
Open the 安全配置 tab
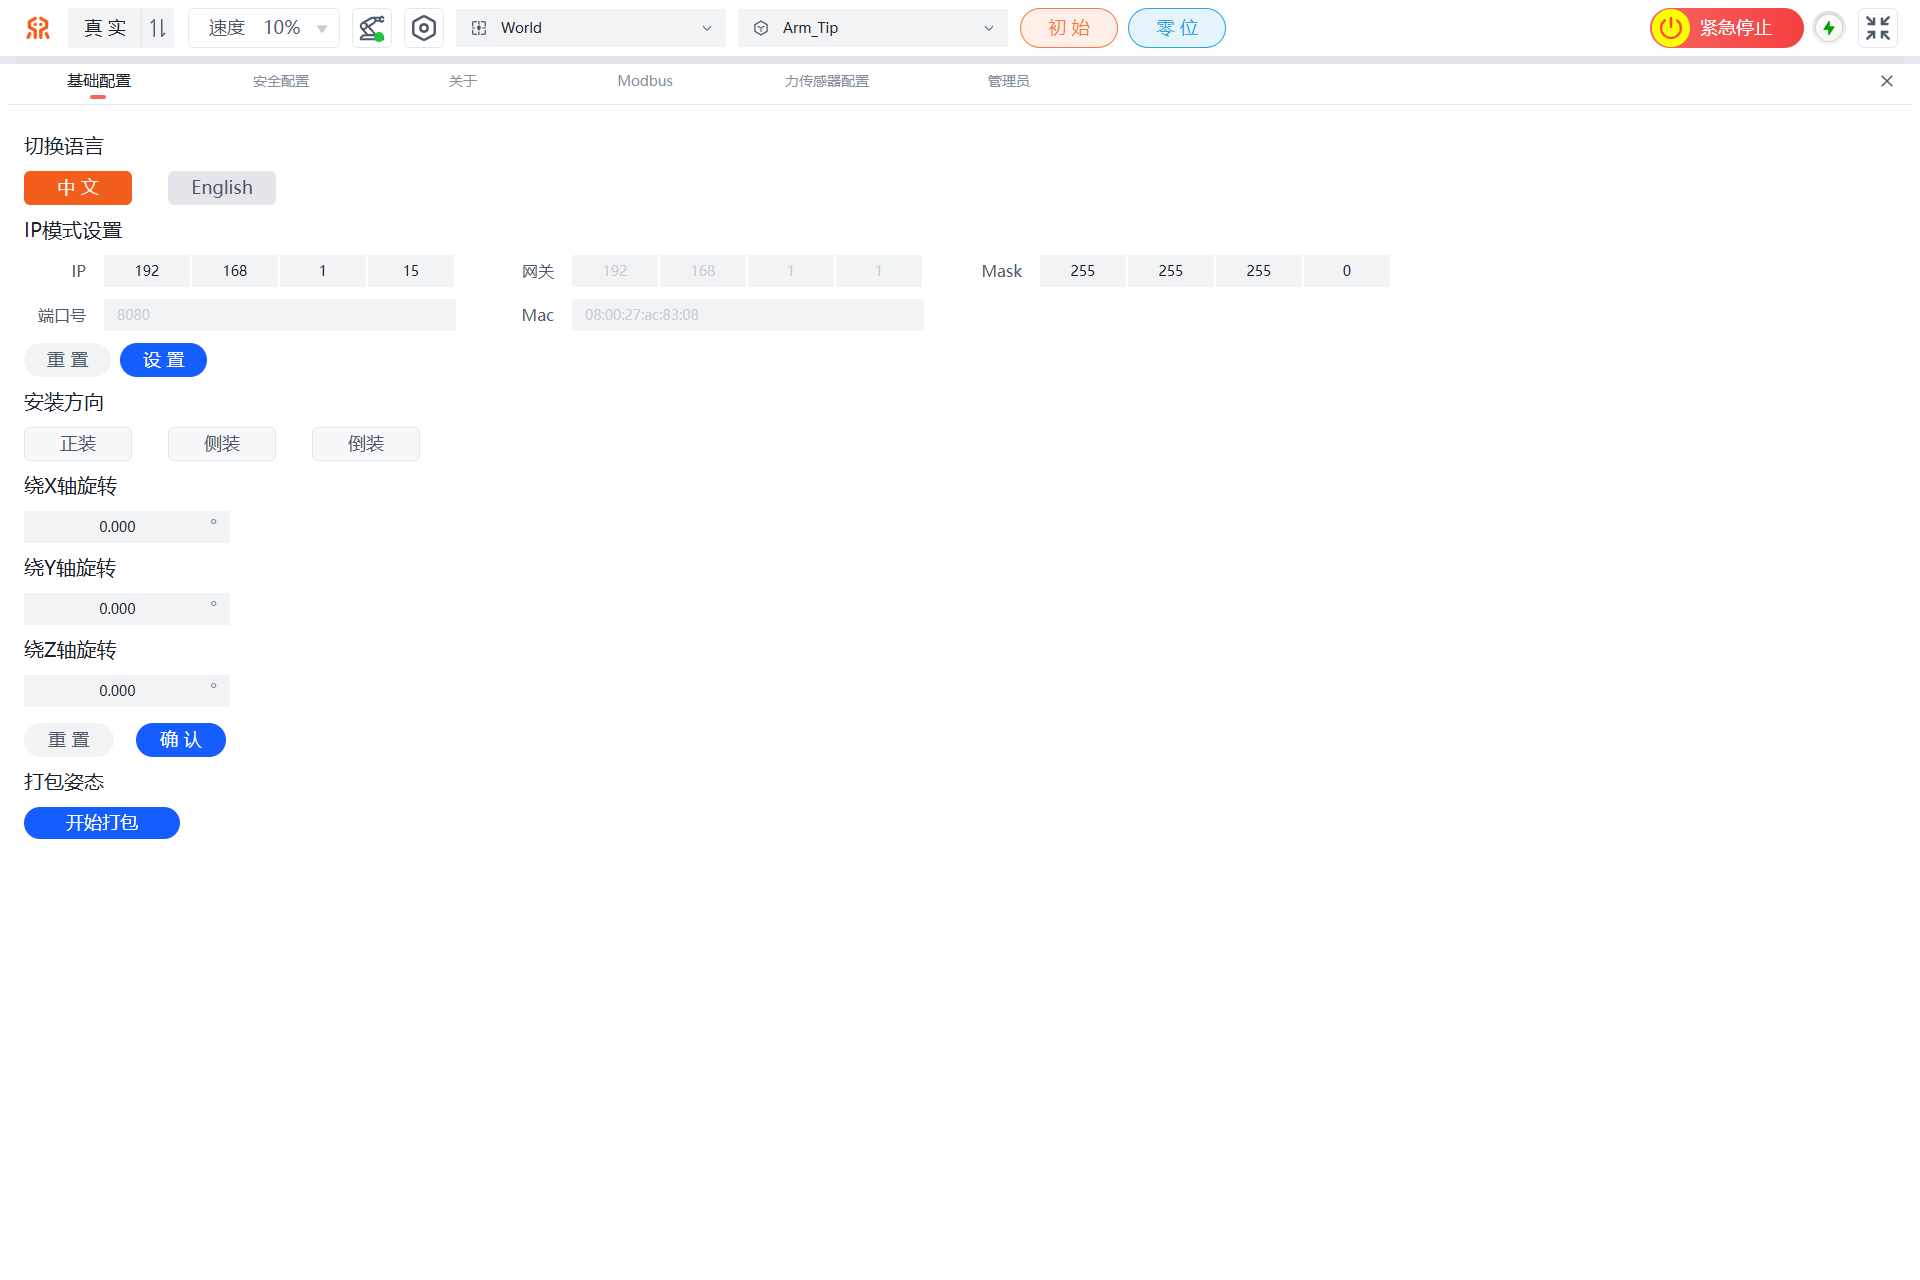click(281, 81)
